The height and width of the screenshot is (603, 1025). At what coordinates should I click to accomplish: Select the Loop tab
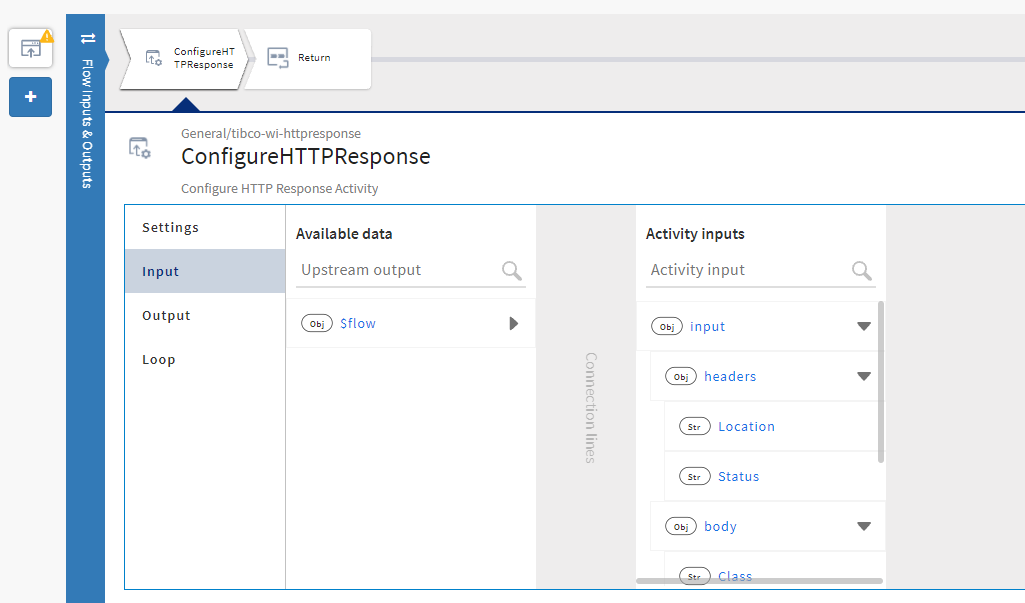coord(159,359)
